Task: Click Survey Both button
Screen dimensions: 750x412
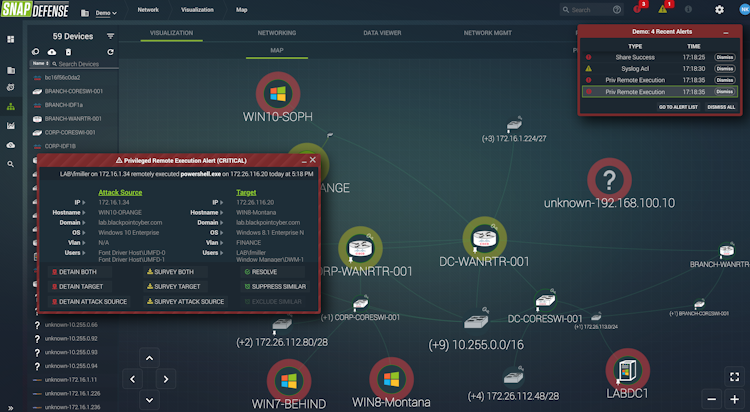Action: (x=175, y=272)
